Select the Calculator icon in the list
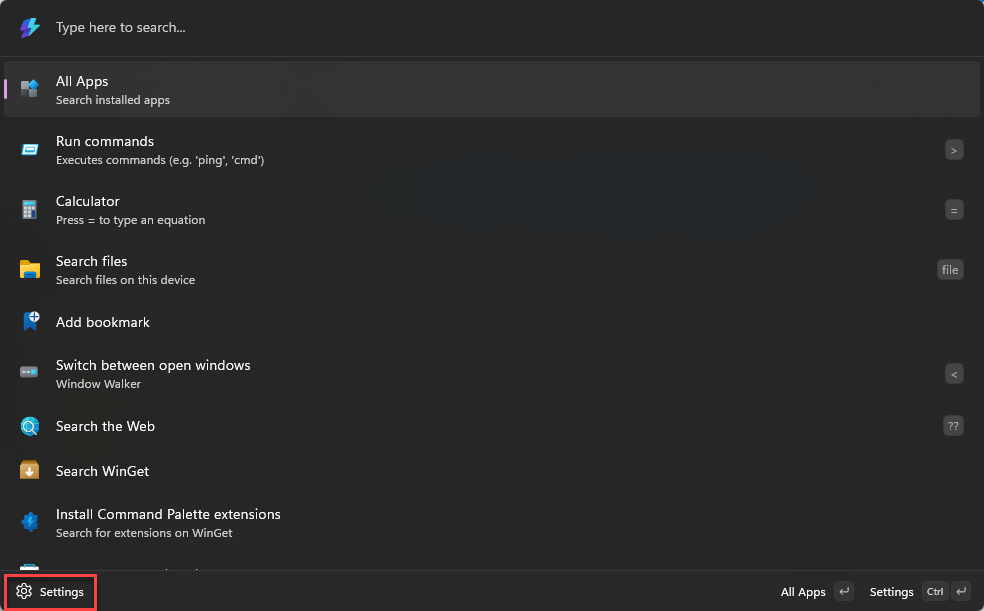This screenshot has width=984, height=611. [x=29, y=209]
